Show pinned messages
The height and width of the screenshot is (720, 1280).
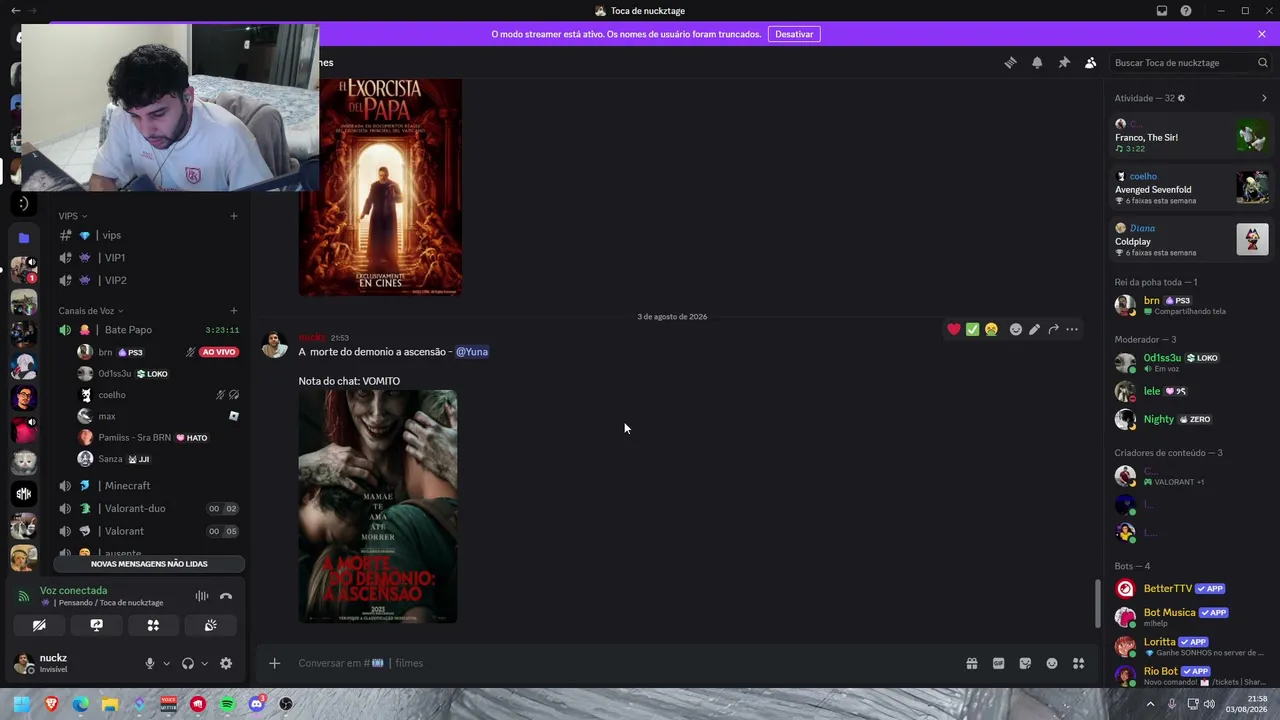click(1064, 62)
